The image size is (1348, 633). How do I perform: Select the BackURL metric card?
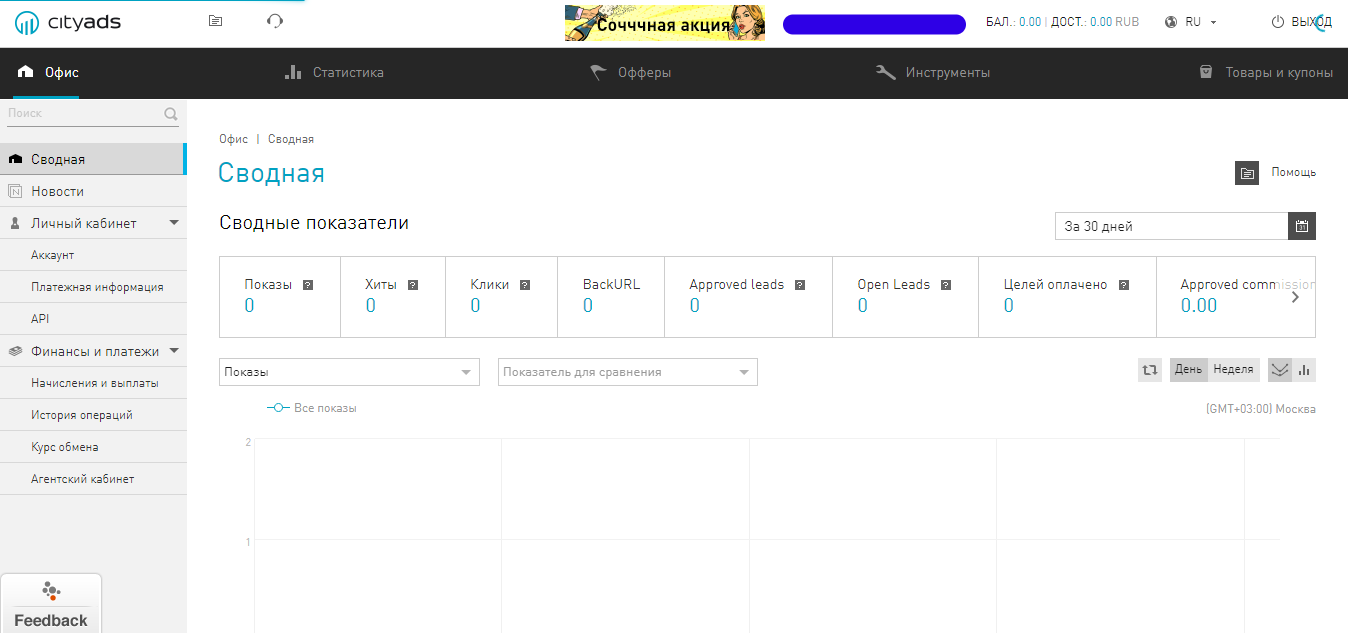coord(611,297)
